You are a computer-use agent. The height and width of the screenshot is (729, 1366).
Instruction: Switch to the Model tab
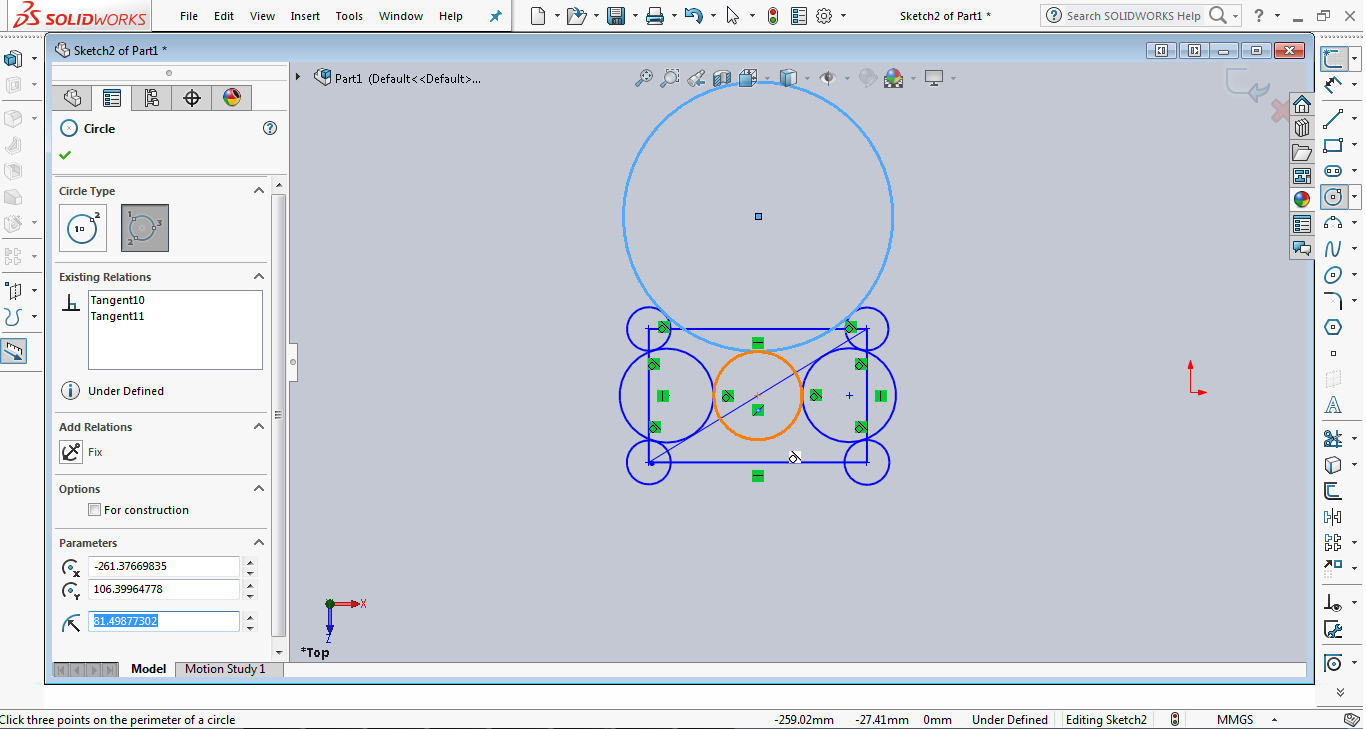149,669
